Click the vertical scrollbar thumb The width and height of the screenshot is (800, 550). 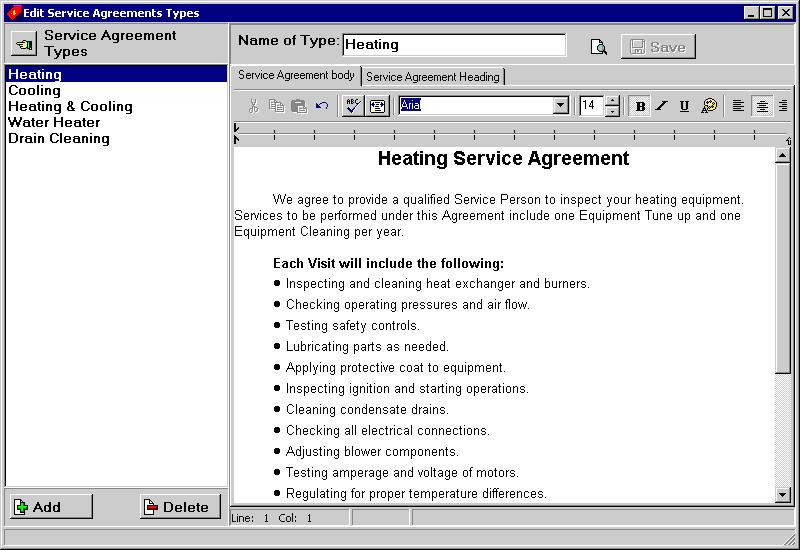pos(783,268)
